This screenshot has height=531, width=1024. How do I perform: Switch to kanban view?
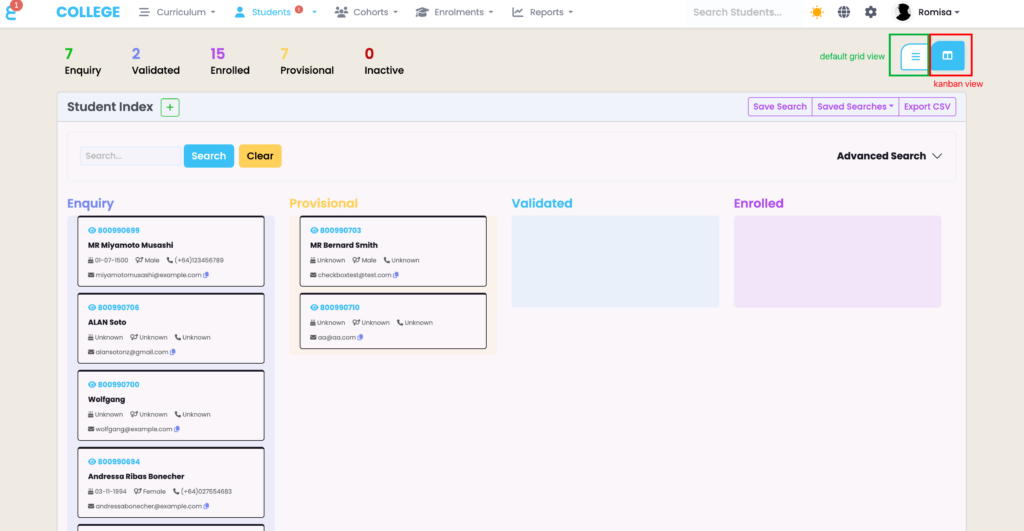coord(947,56)
